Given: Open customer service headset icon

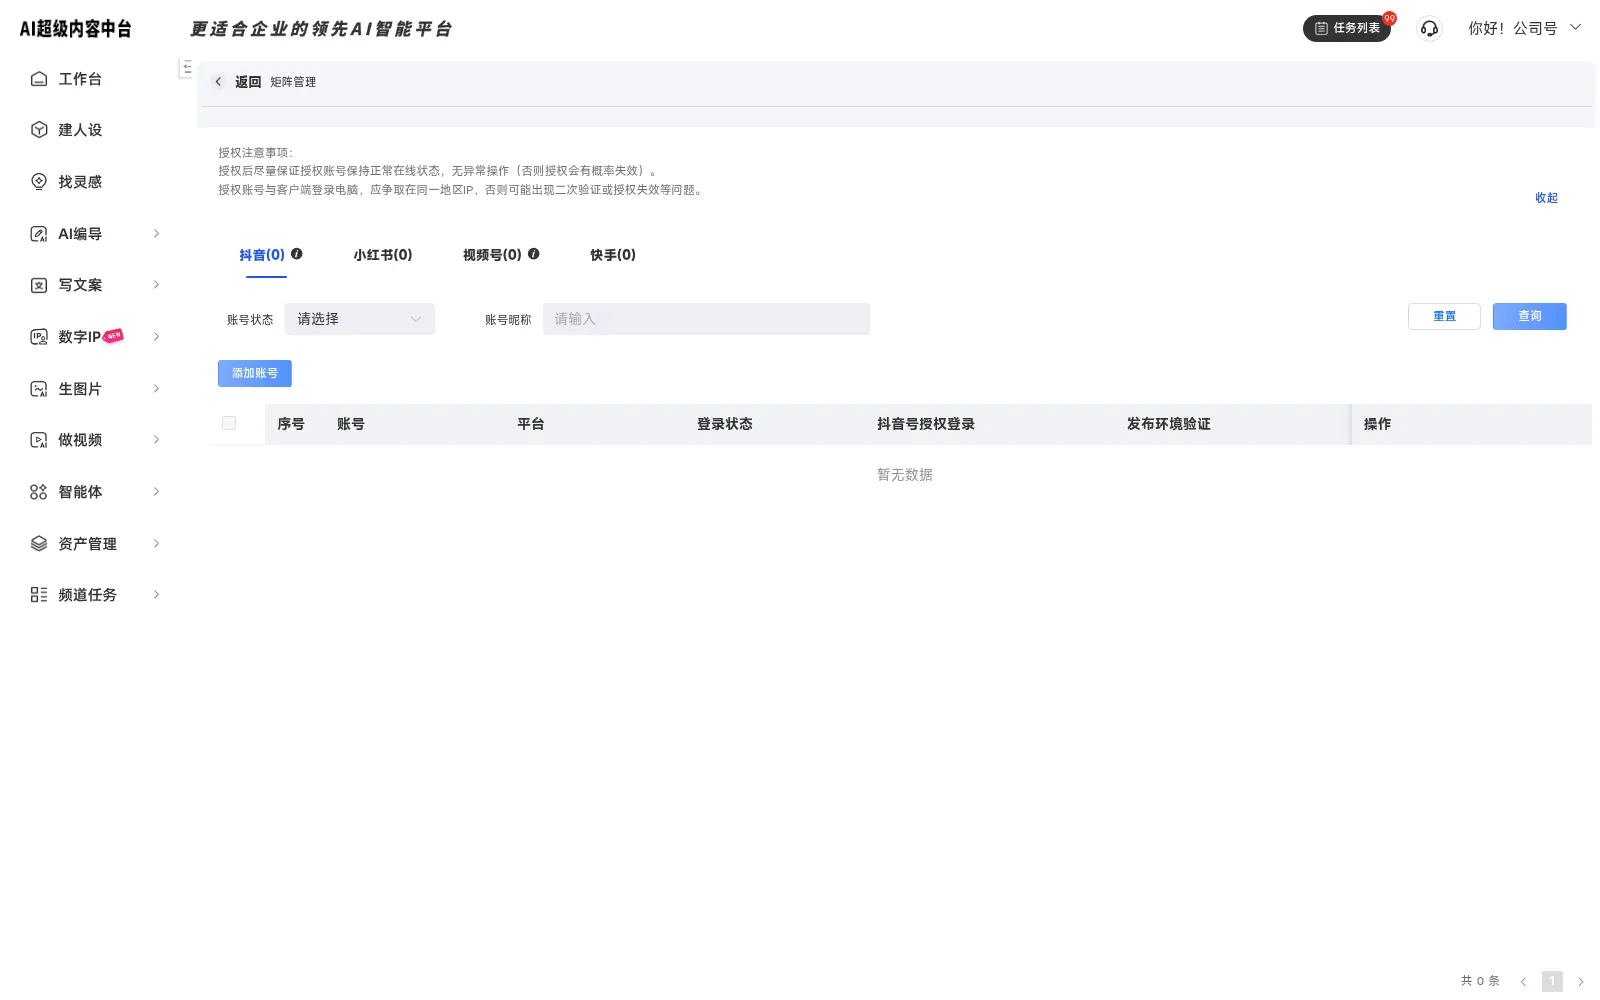Looking at the screenshot, I should pos(1429,28).
